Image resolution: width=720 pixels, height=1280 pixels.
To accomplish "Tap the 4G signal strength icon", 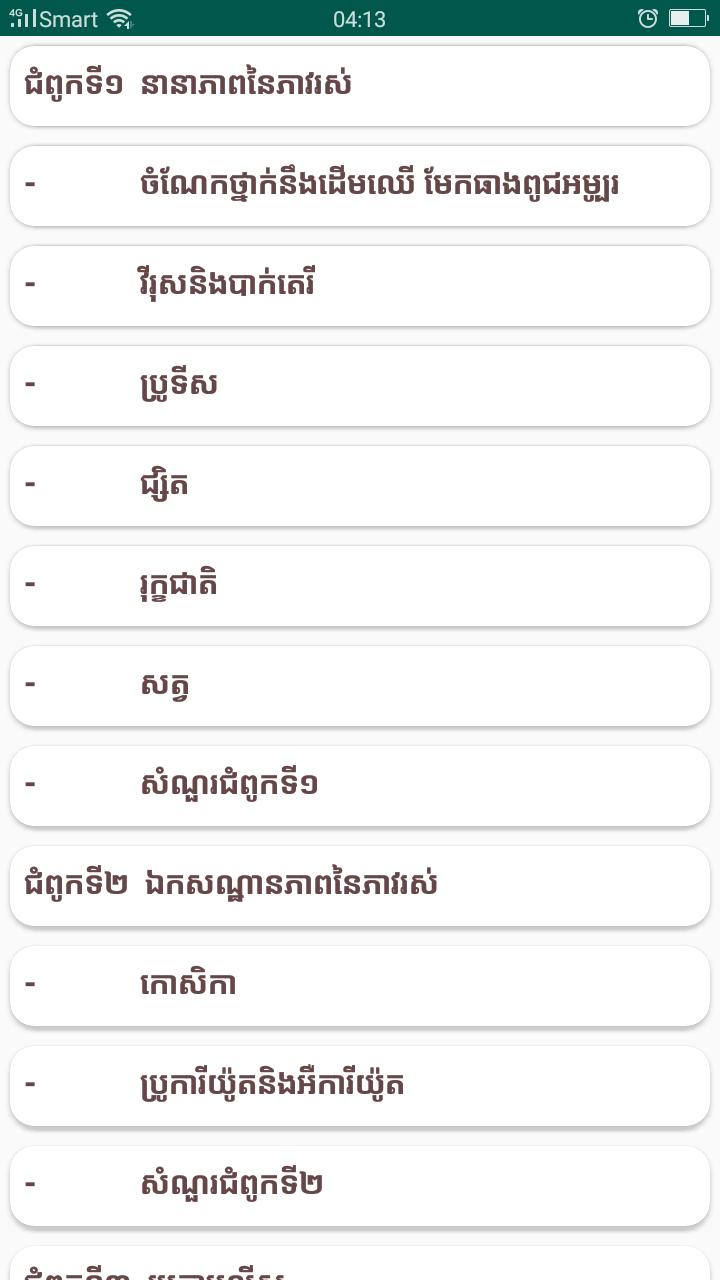I will click(23, 18).
